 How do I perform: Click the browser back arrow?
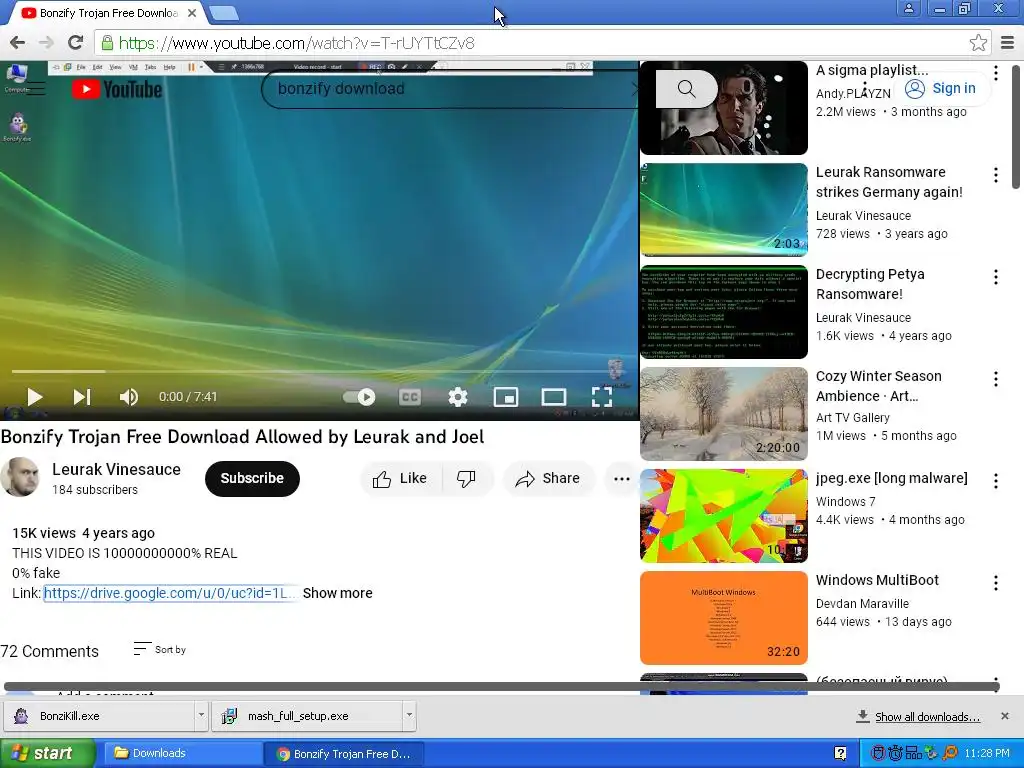(x=18, y=43)
